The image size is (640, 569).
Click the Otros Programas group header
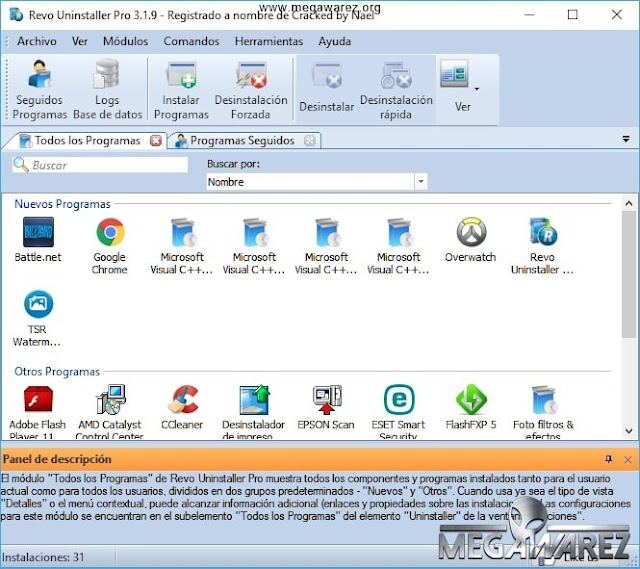[x=57, y=371]
